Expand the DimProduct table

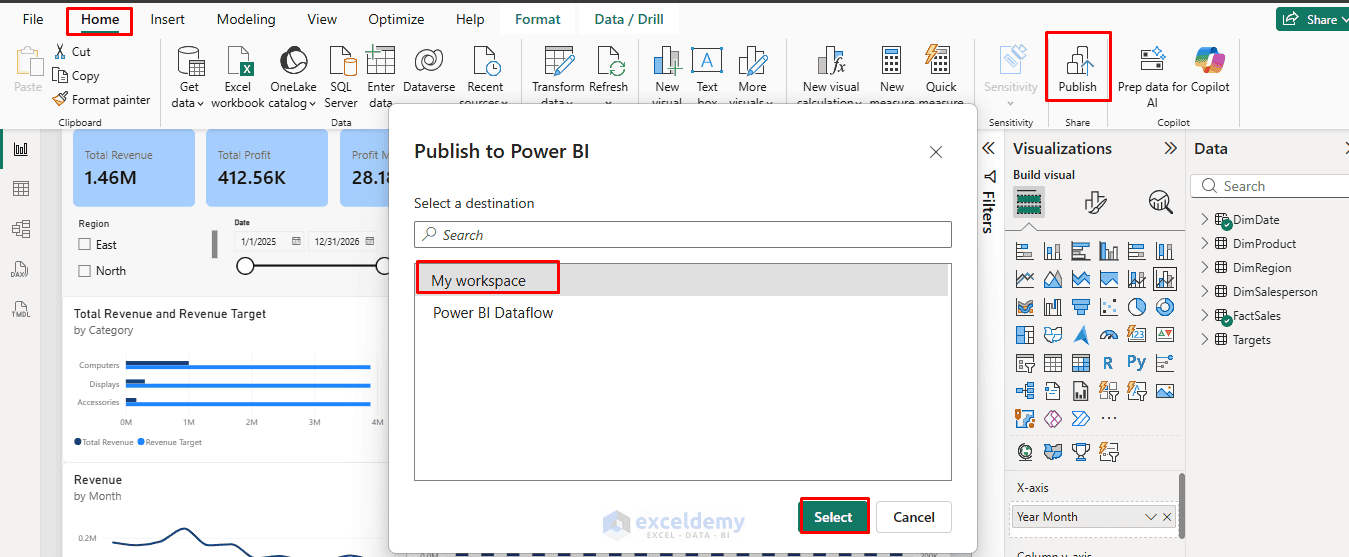click(1205, 243)
